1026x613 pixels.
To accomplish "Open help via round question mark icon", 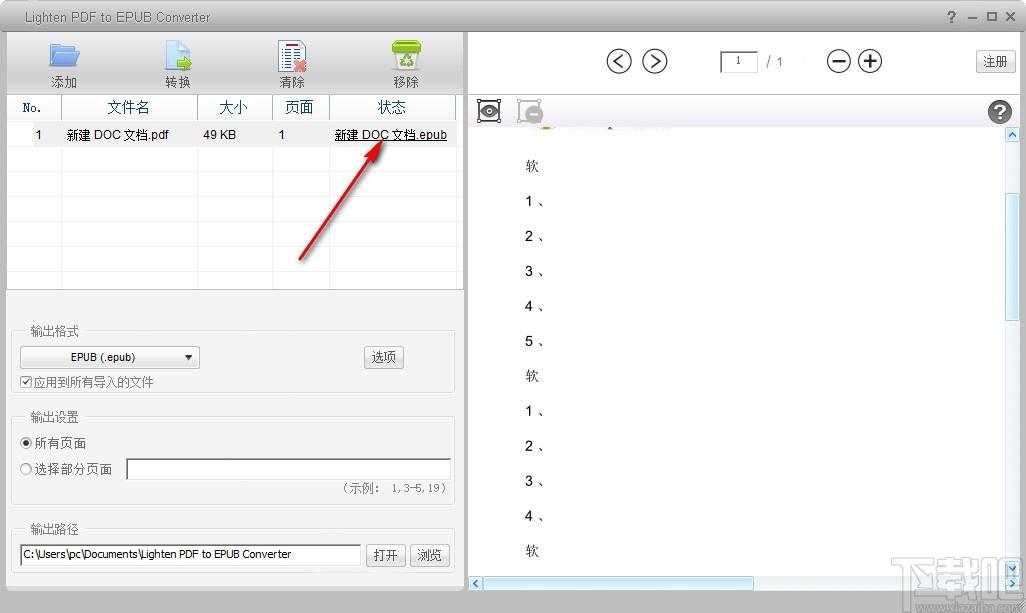I will (x=999, y=112).
